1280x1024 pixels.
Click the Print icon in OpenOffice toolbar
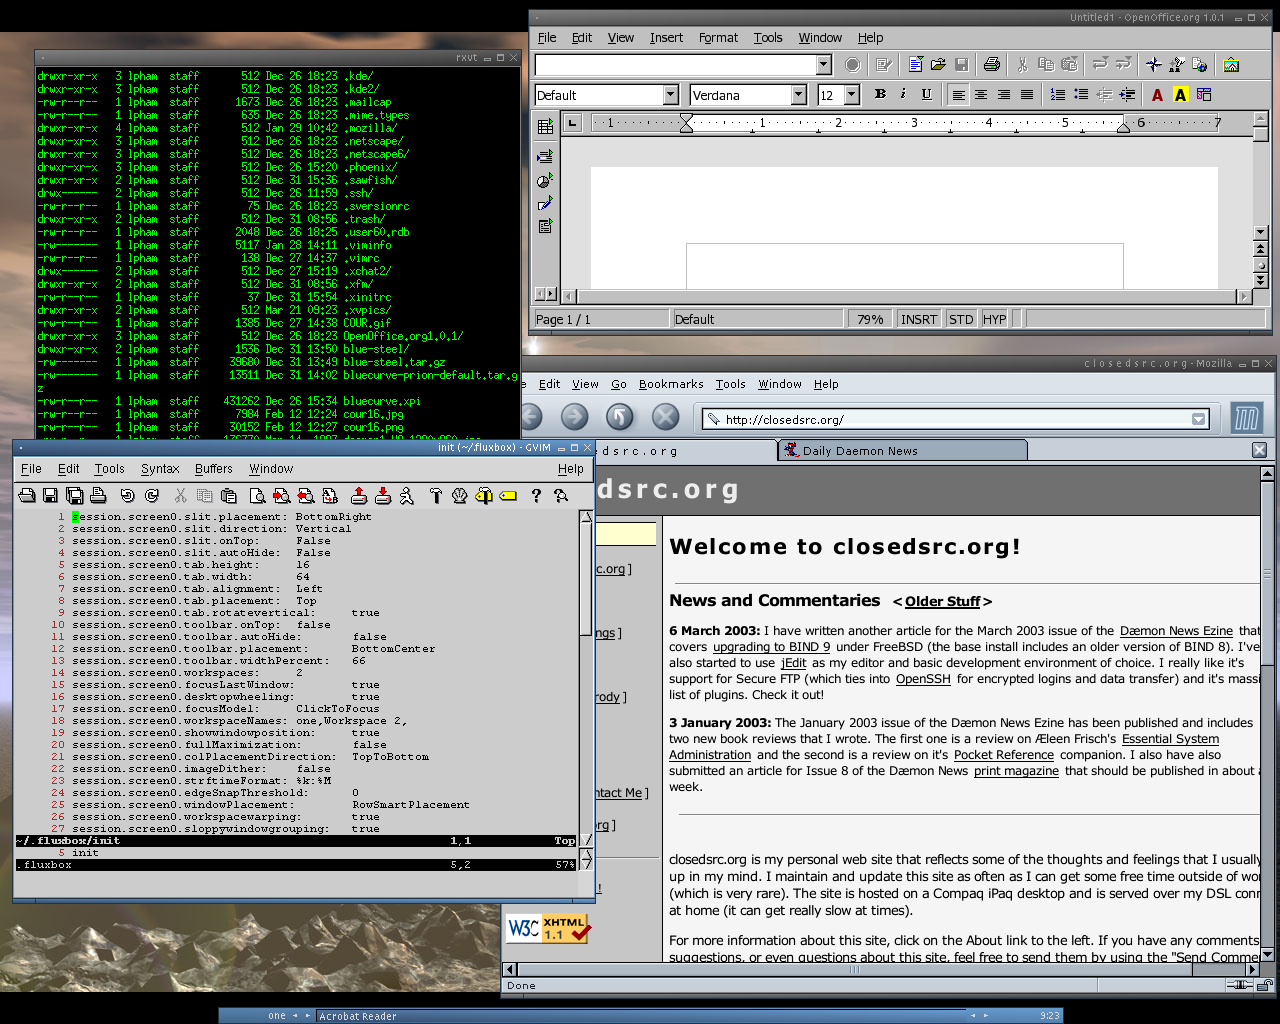pyautogui.click(x=991, y=65)
